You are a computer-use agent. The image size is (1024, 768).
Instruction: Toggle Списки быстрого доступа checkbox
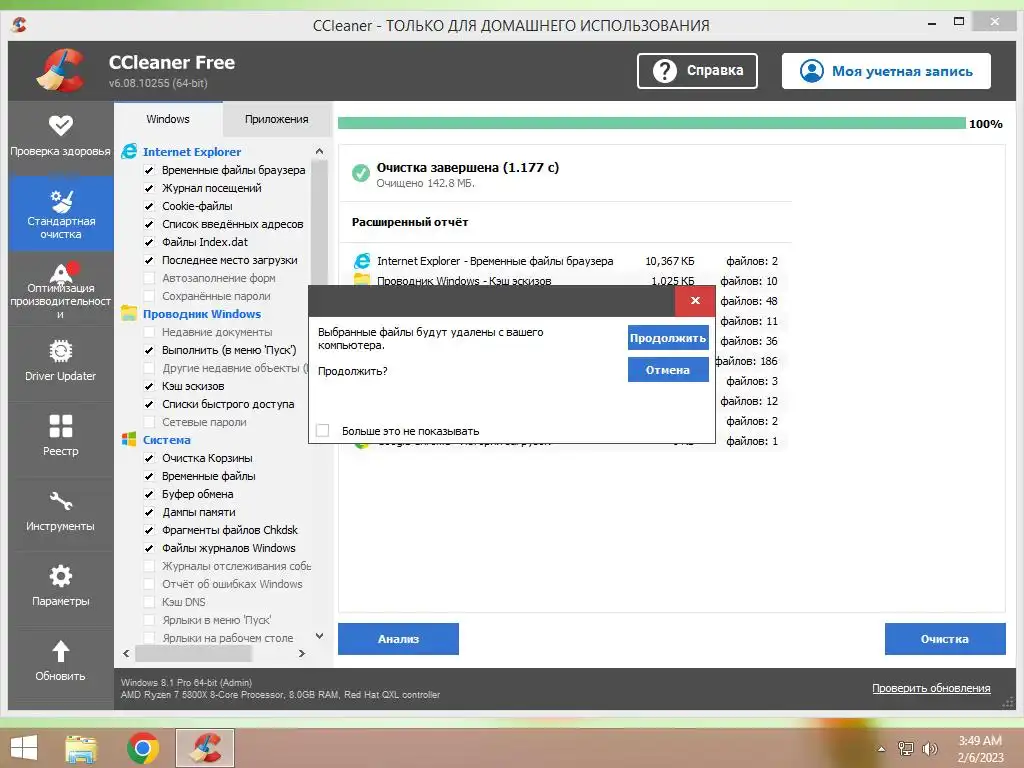click(x=149, y=404)
